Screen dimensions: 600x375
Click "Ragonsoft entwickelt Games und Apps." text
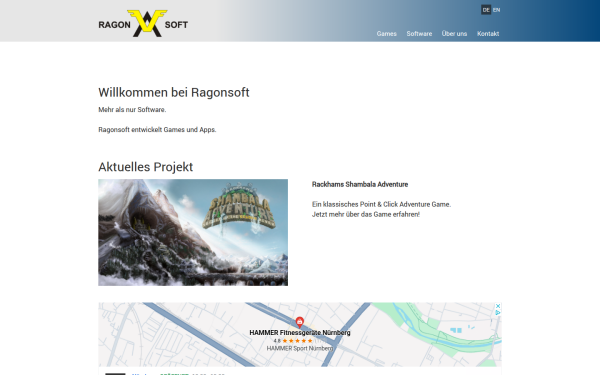pos(157,130)
